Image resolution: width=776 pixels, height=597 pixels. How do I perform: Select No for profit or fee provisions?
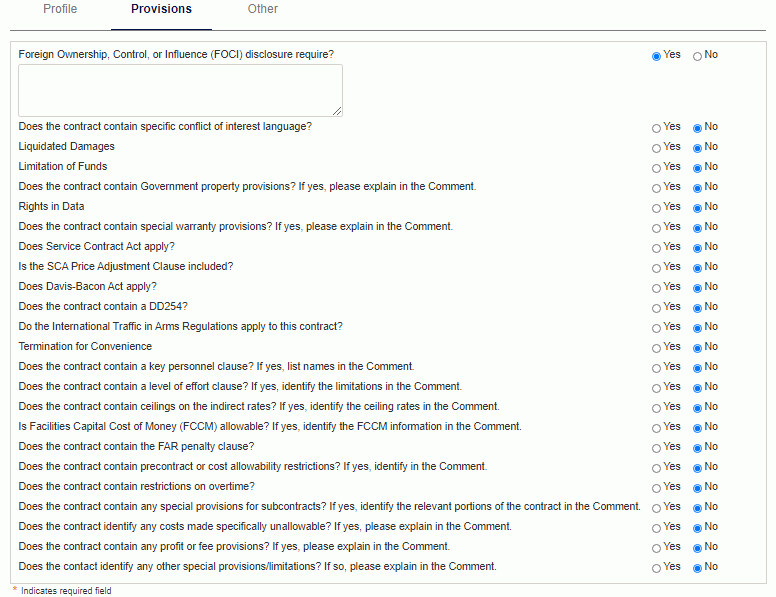[x=697, y=548]
